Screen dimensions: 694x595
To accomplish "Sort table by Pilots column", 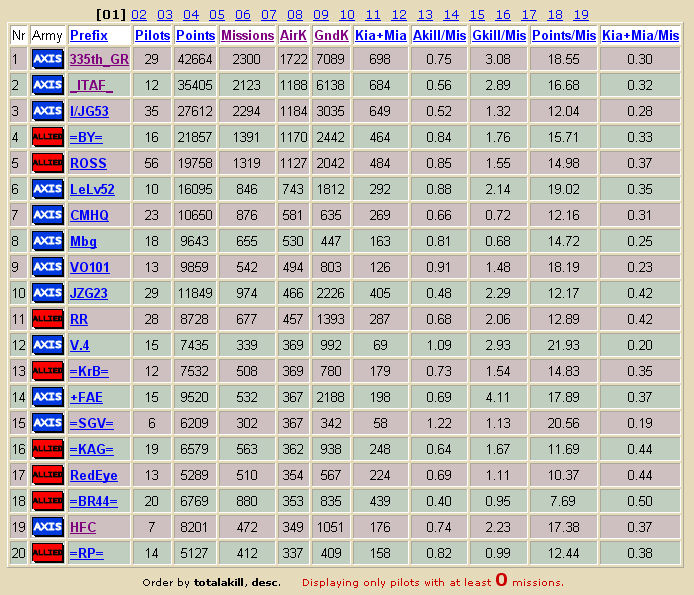I will [153, 35].
